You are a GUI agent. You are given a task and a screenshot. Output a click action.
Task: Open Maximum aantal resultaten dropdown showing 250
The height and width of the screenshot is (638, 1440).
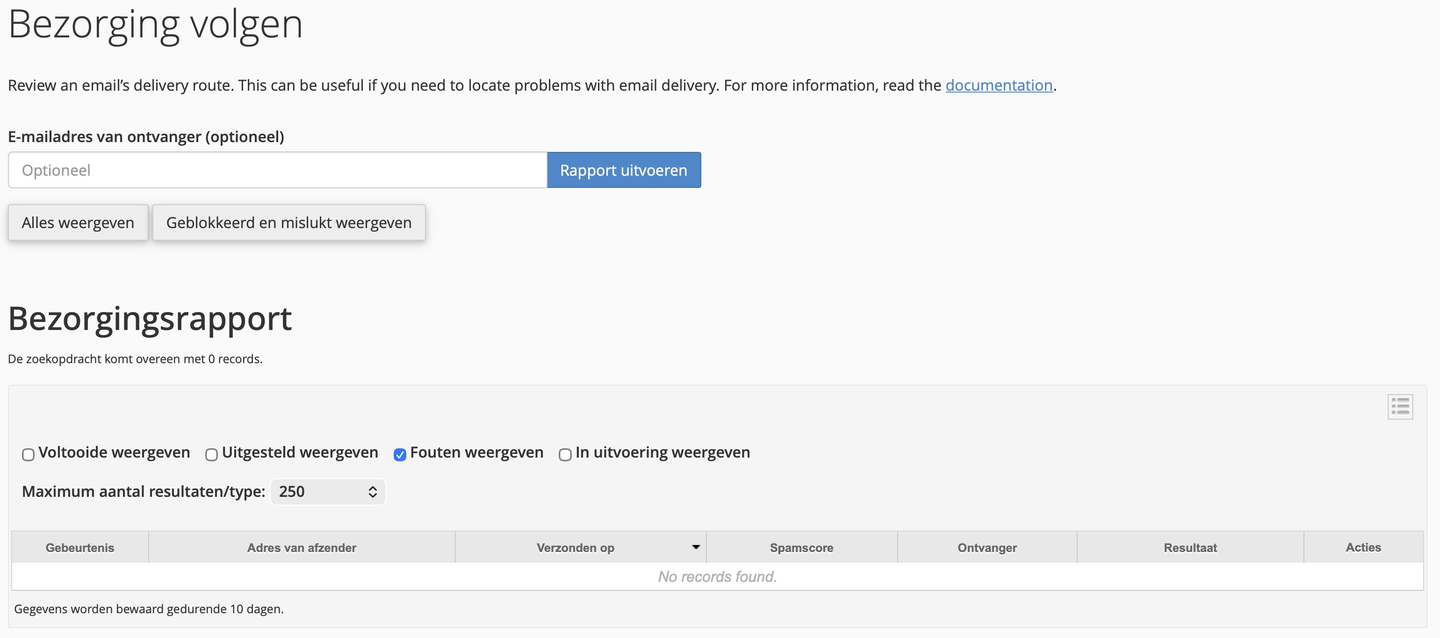[327, 492]
